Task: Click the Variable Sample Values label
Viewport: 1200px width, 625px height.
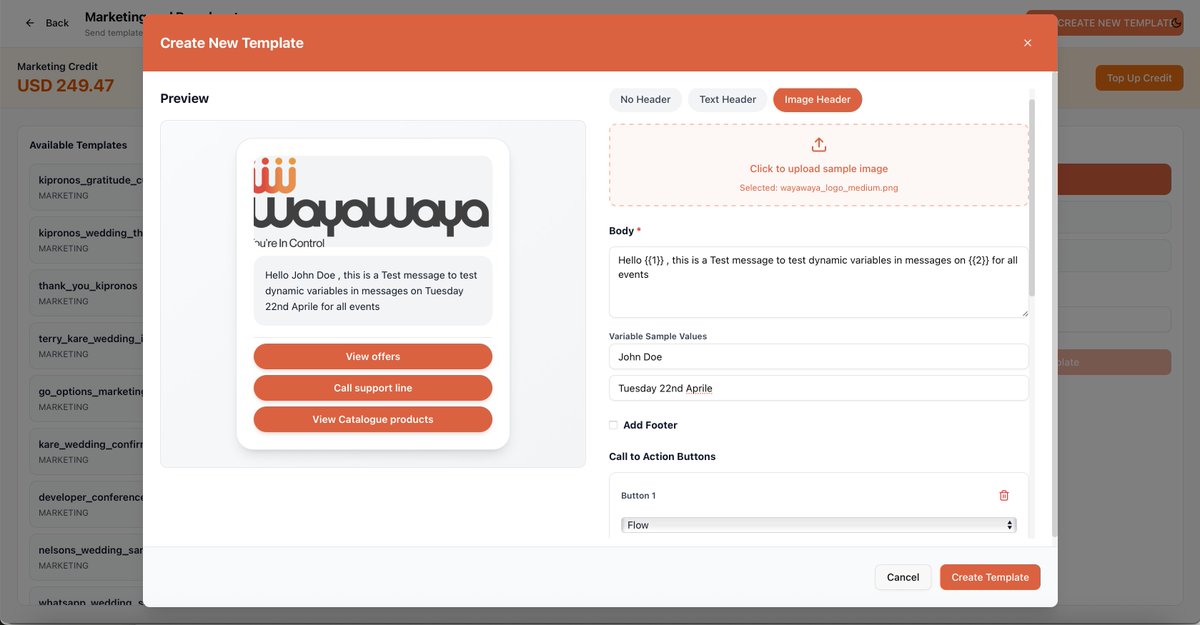Action: point(658,336)
